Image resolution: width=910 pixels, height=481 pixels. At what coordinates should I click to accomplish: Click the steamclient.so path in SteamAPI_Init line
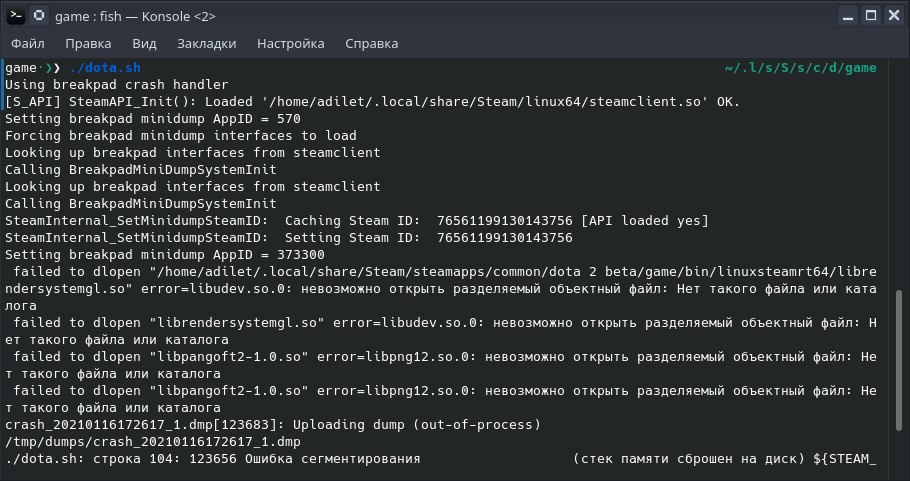[485, 102]
